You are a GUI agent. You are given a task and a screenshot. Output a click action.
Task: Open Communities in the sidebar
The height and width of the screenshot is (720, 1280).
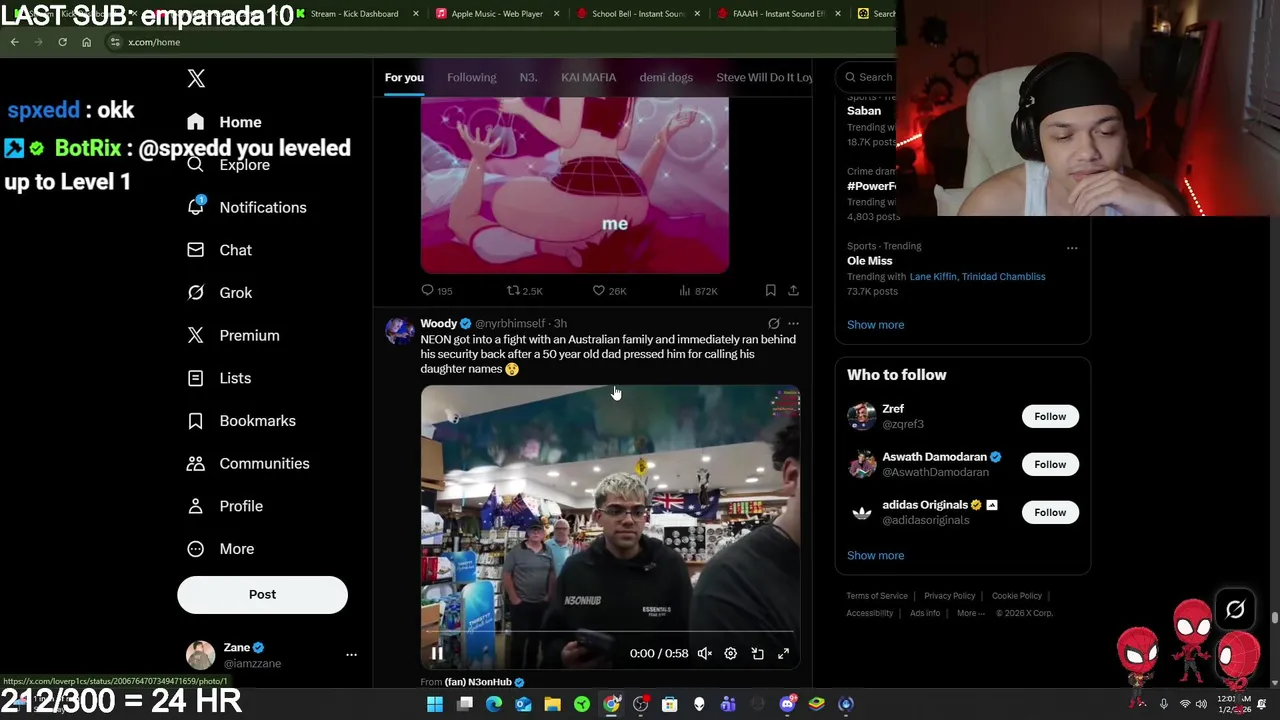coord(248,463)
